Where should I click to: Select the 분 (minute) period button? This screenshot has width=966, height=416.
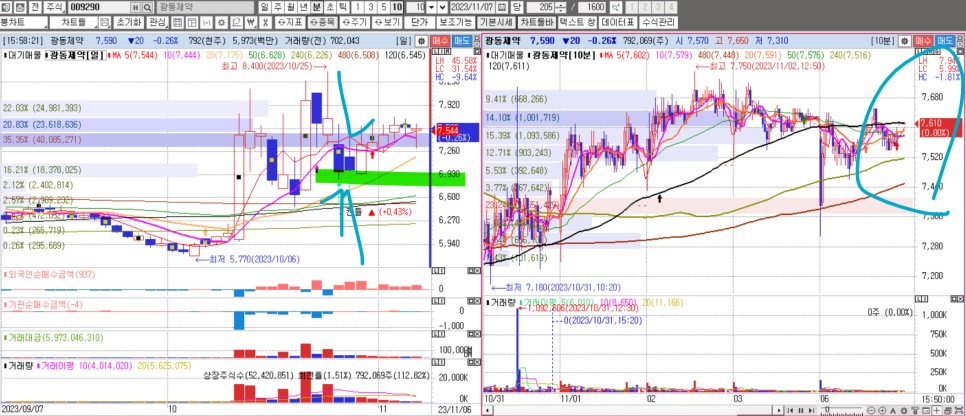point(317,7)
